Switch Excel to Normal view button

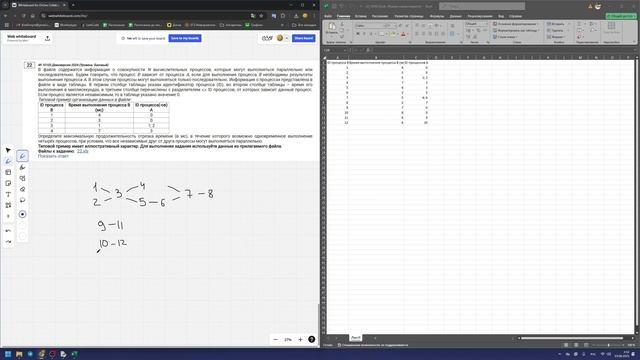(566, 345)
